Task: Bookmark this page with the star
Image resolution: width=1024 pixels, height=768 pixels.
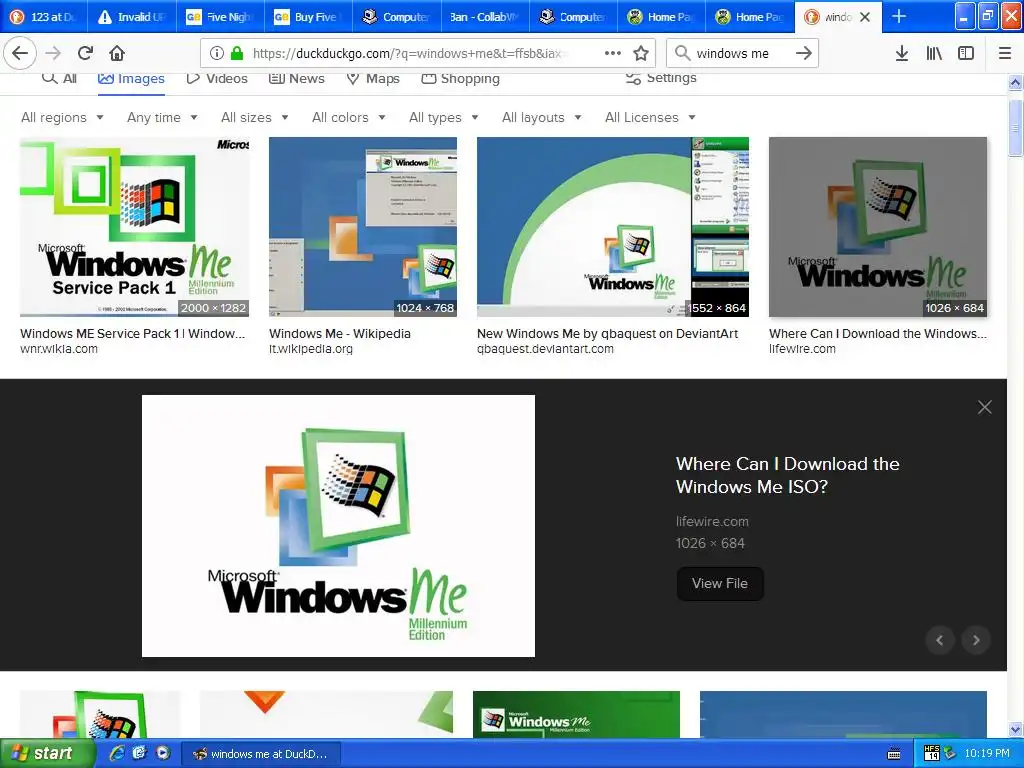Action: coord(641,53)
